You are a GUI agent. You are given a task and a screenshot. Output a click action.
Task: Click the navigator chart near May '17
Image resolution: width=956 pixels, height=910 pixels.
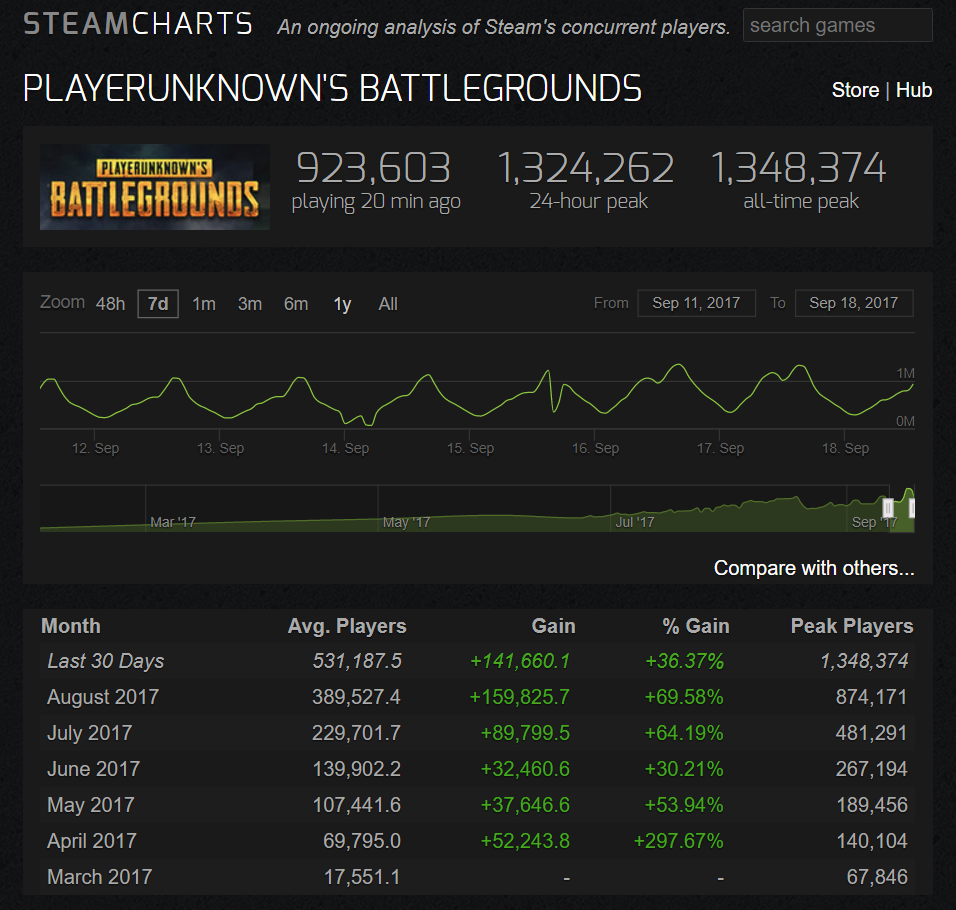point(406,515)
